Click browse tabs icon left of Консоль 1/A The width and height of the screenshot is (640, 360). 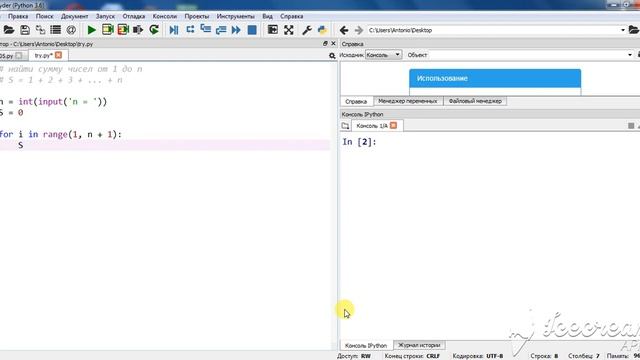click(345, 126)
